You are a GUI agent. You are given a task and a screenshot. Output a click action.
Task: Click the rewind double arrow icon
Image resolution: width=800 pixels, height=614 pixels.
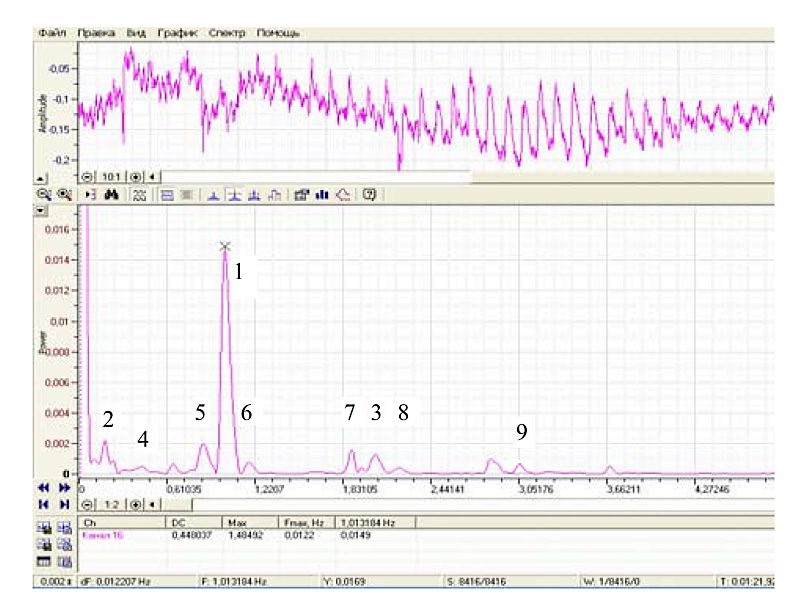43,487
